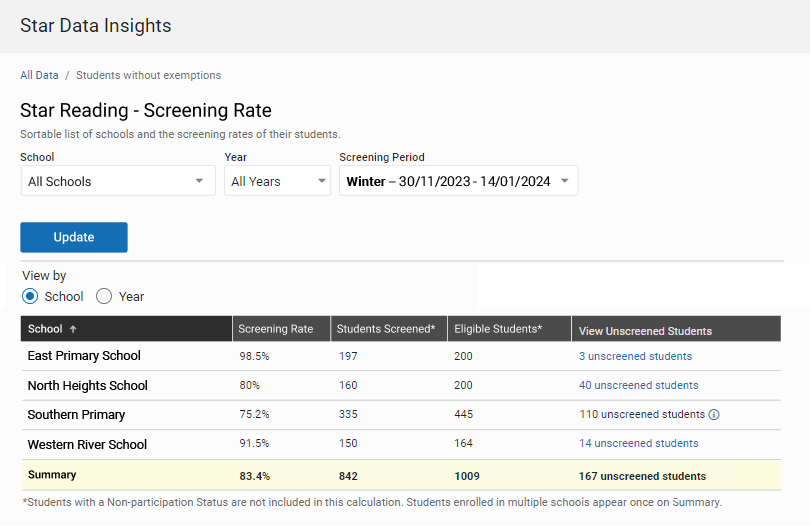Screen dimensions: 810x528
Task: Select Southern Primary row name
Action: coord(76,415)
